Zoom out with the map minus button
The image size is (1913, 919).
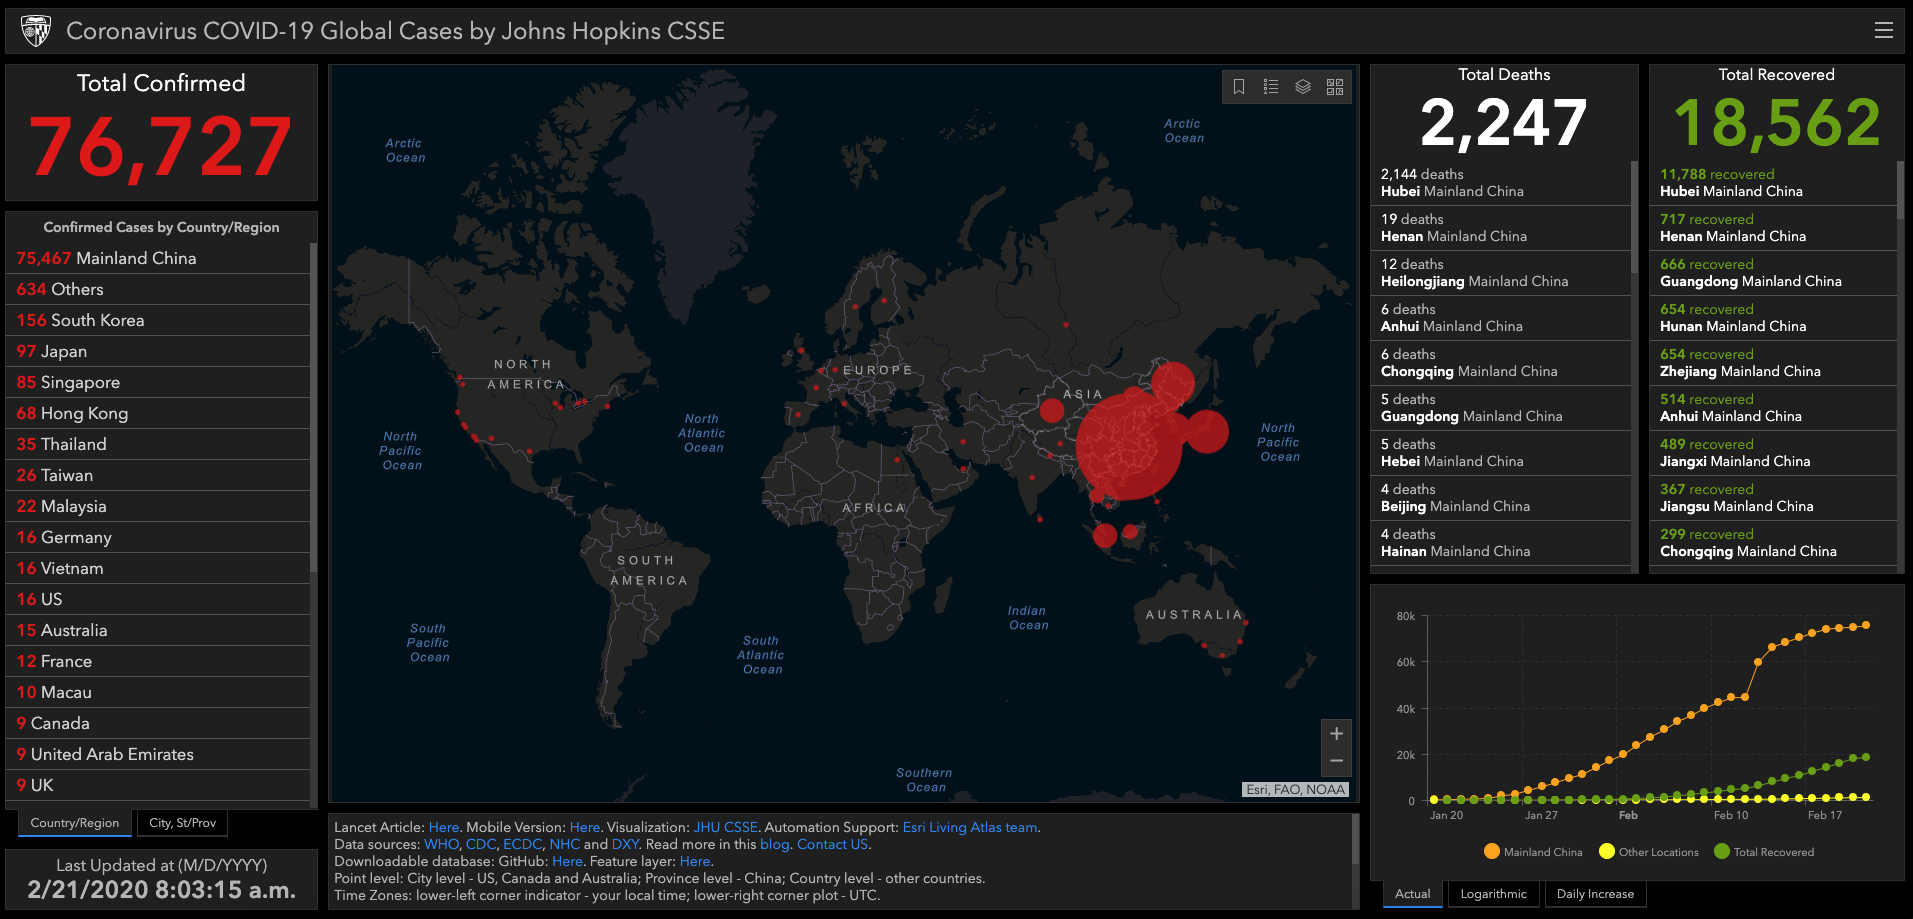(x=1336, y=761)
